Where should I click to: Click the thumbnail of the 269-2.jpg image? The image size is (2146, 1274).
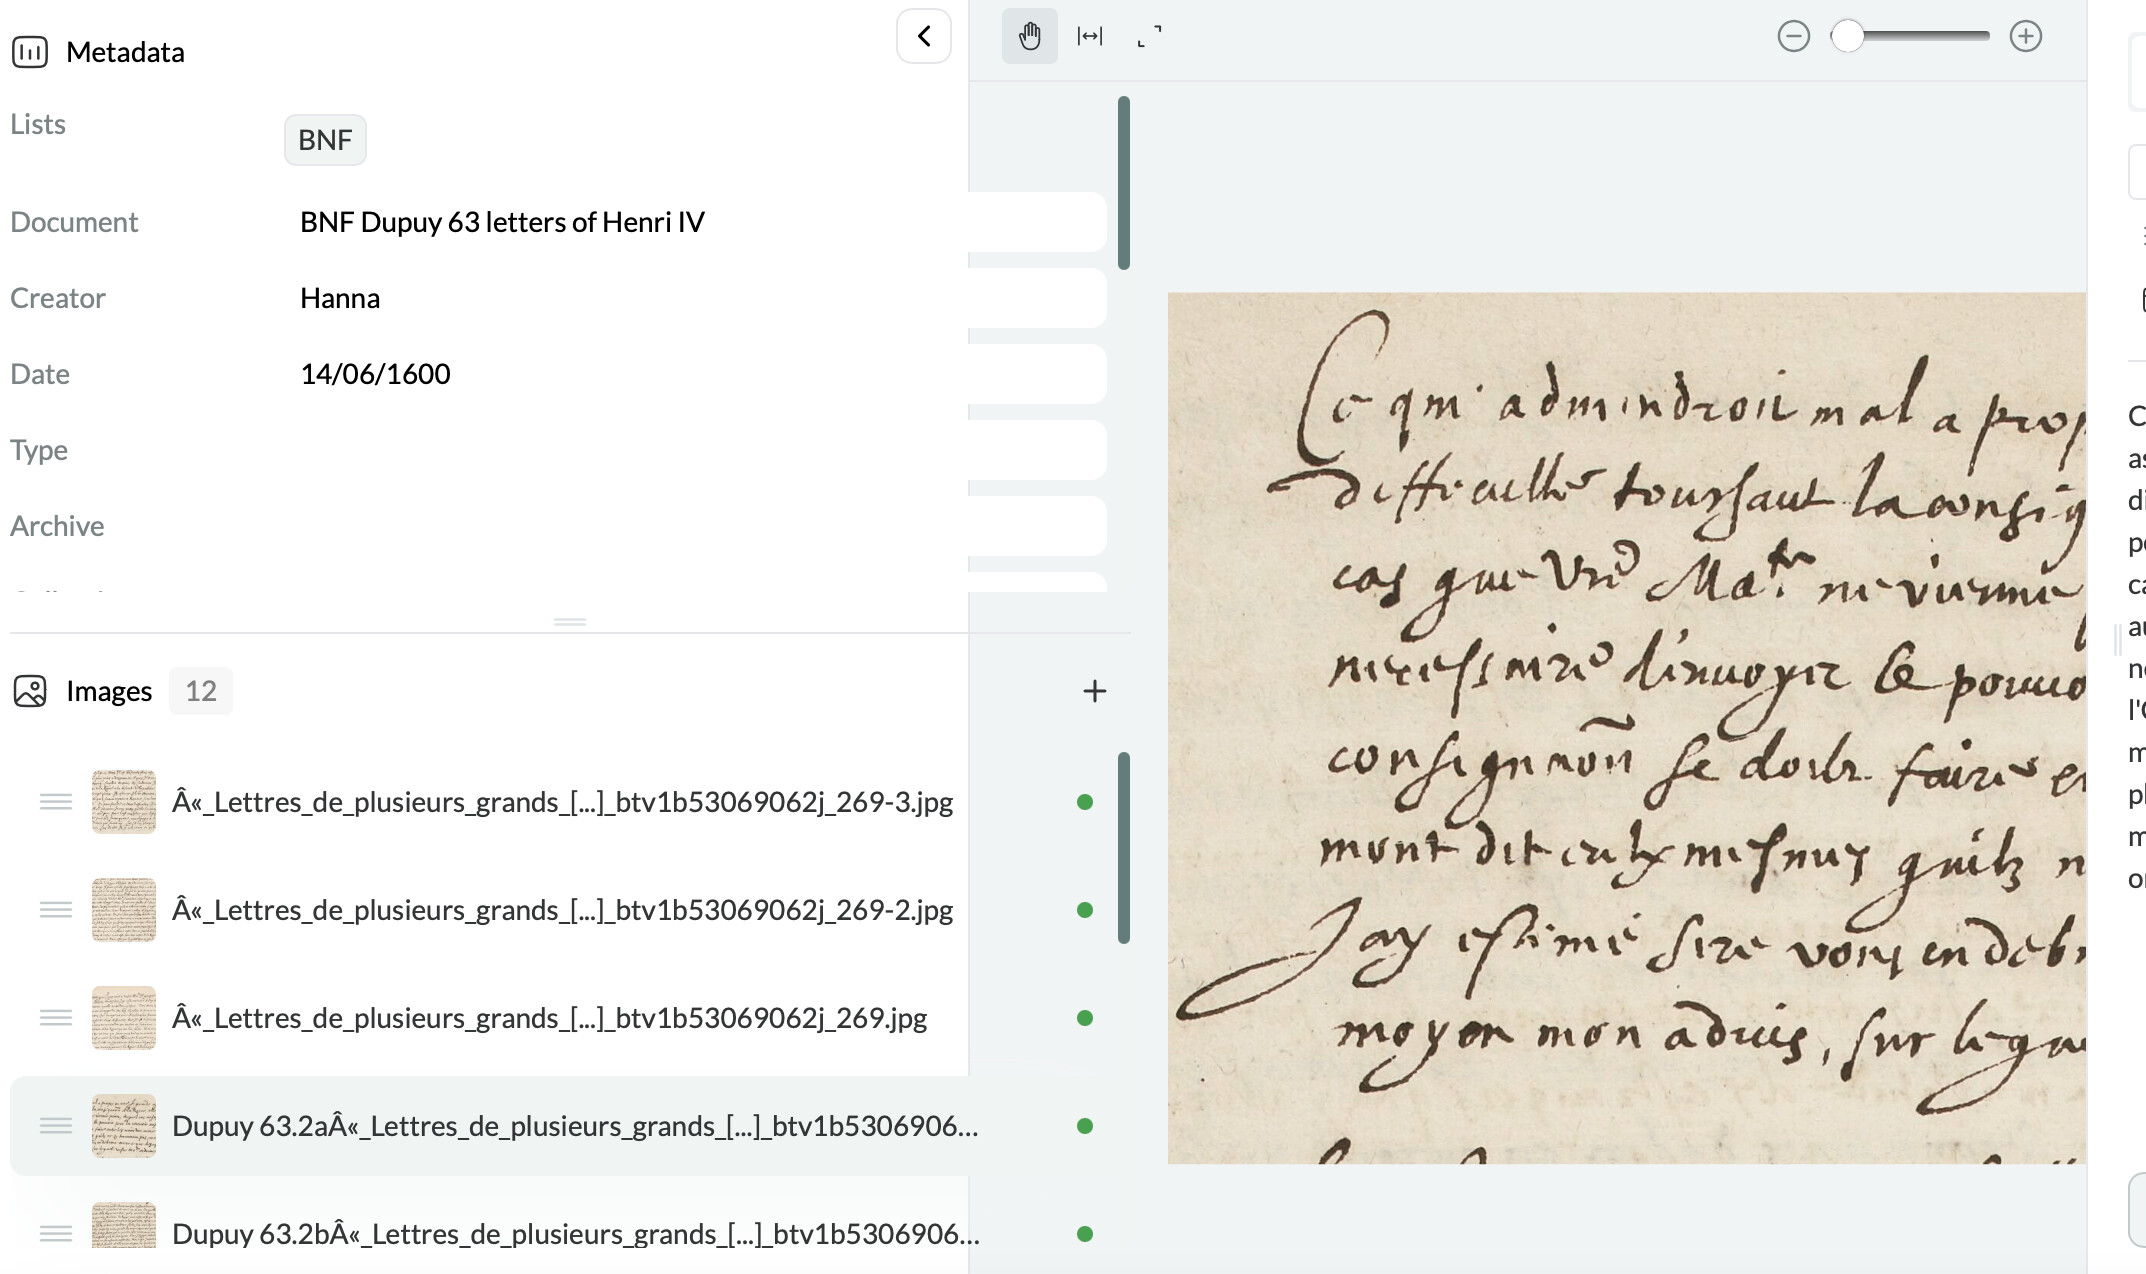(x=124, y=910)
